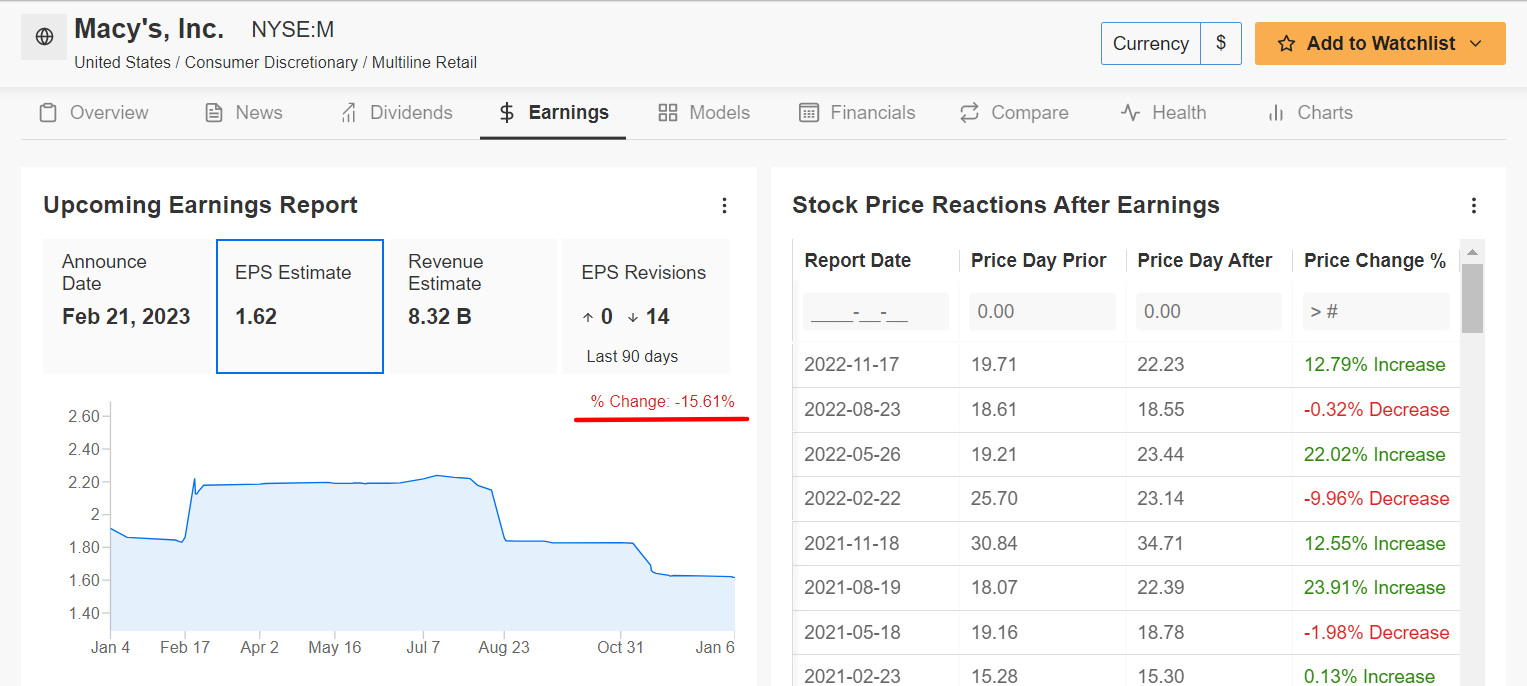Screen dimensions: 1527x686
Task: Click the Aug 23 chart axis label
Action: point(505,648)
